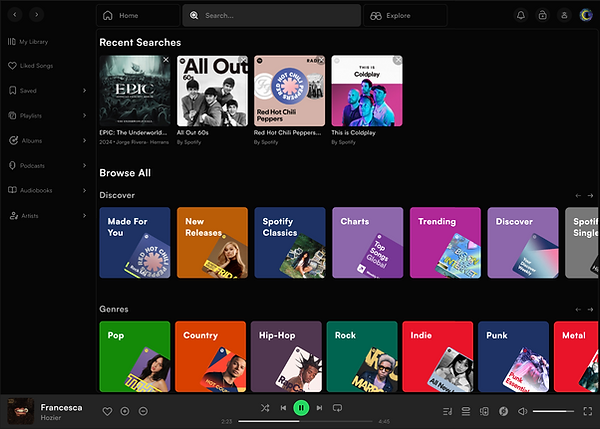Open 'Red Hot Chili Peppers...' title link
This screenshot has width=600, height=429.
click(287, 132)
